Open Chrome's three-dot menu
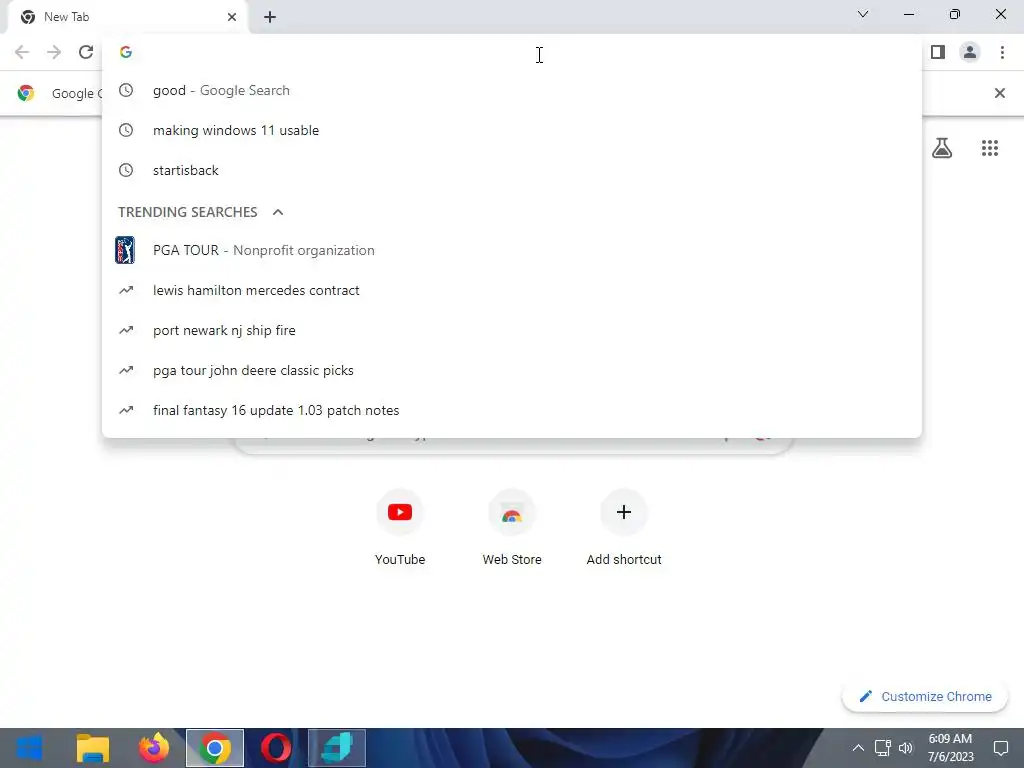1024x768 pixels. pyautogui.click(x=1002, y=52)
